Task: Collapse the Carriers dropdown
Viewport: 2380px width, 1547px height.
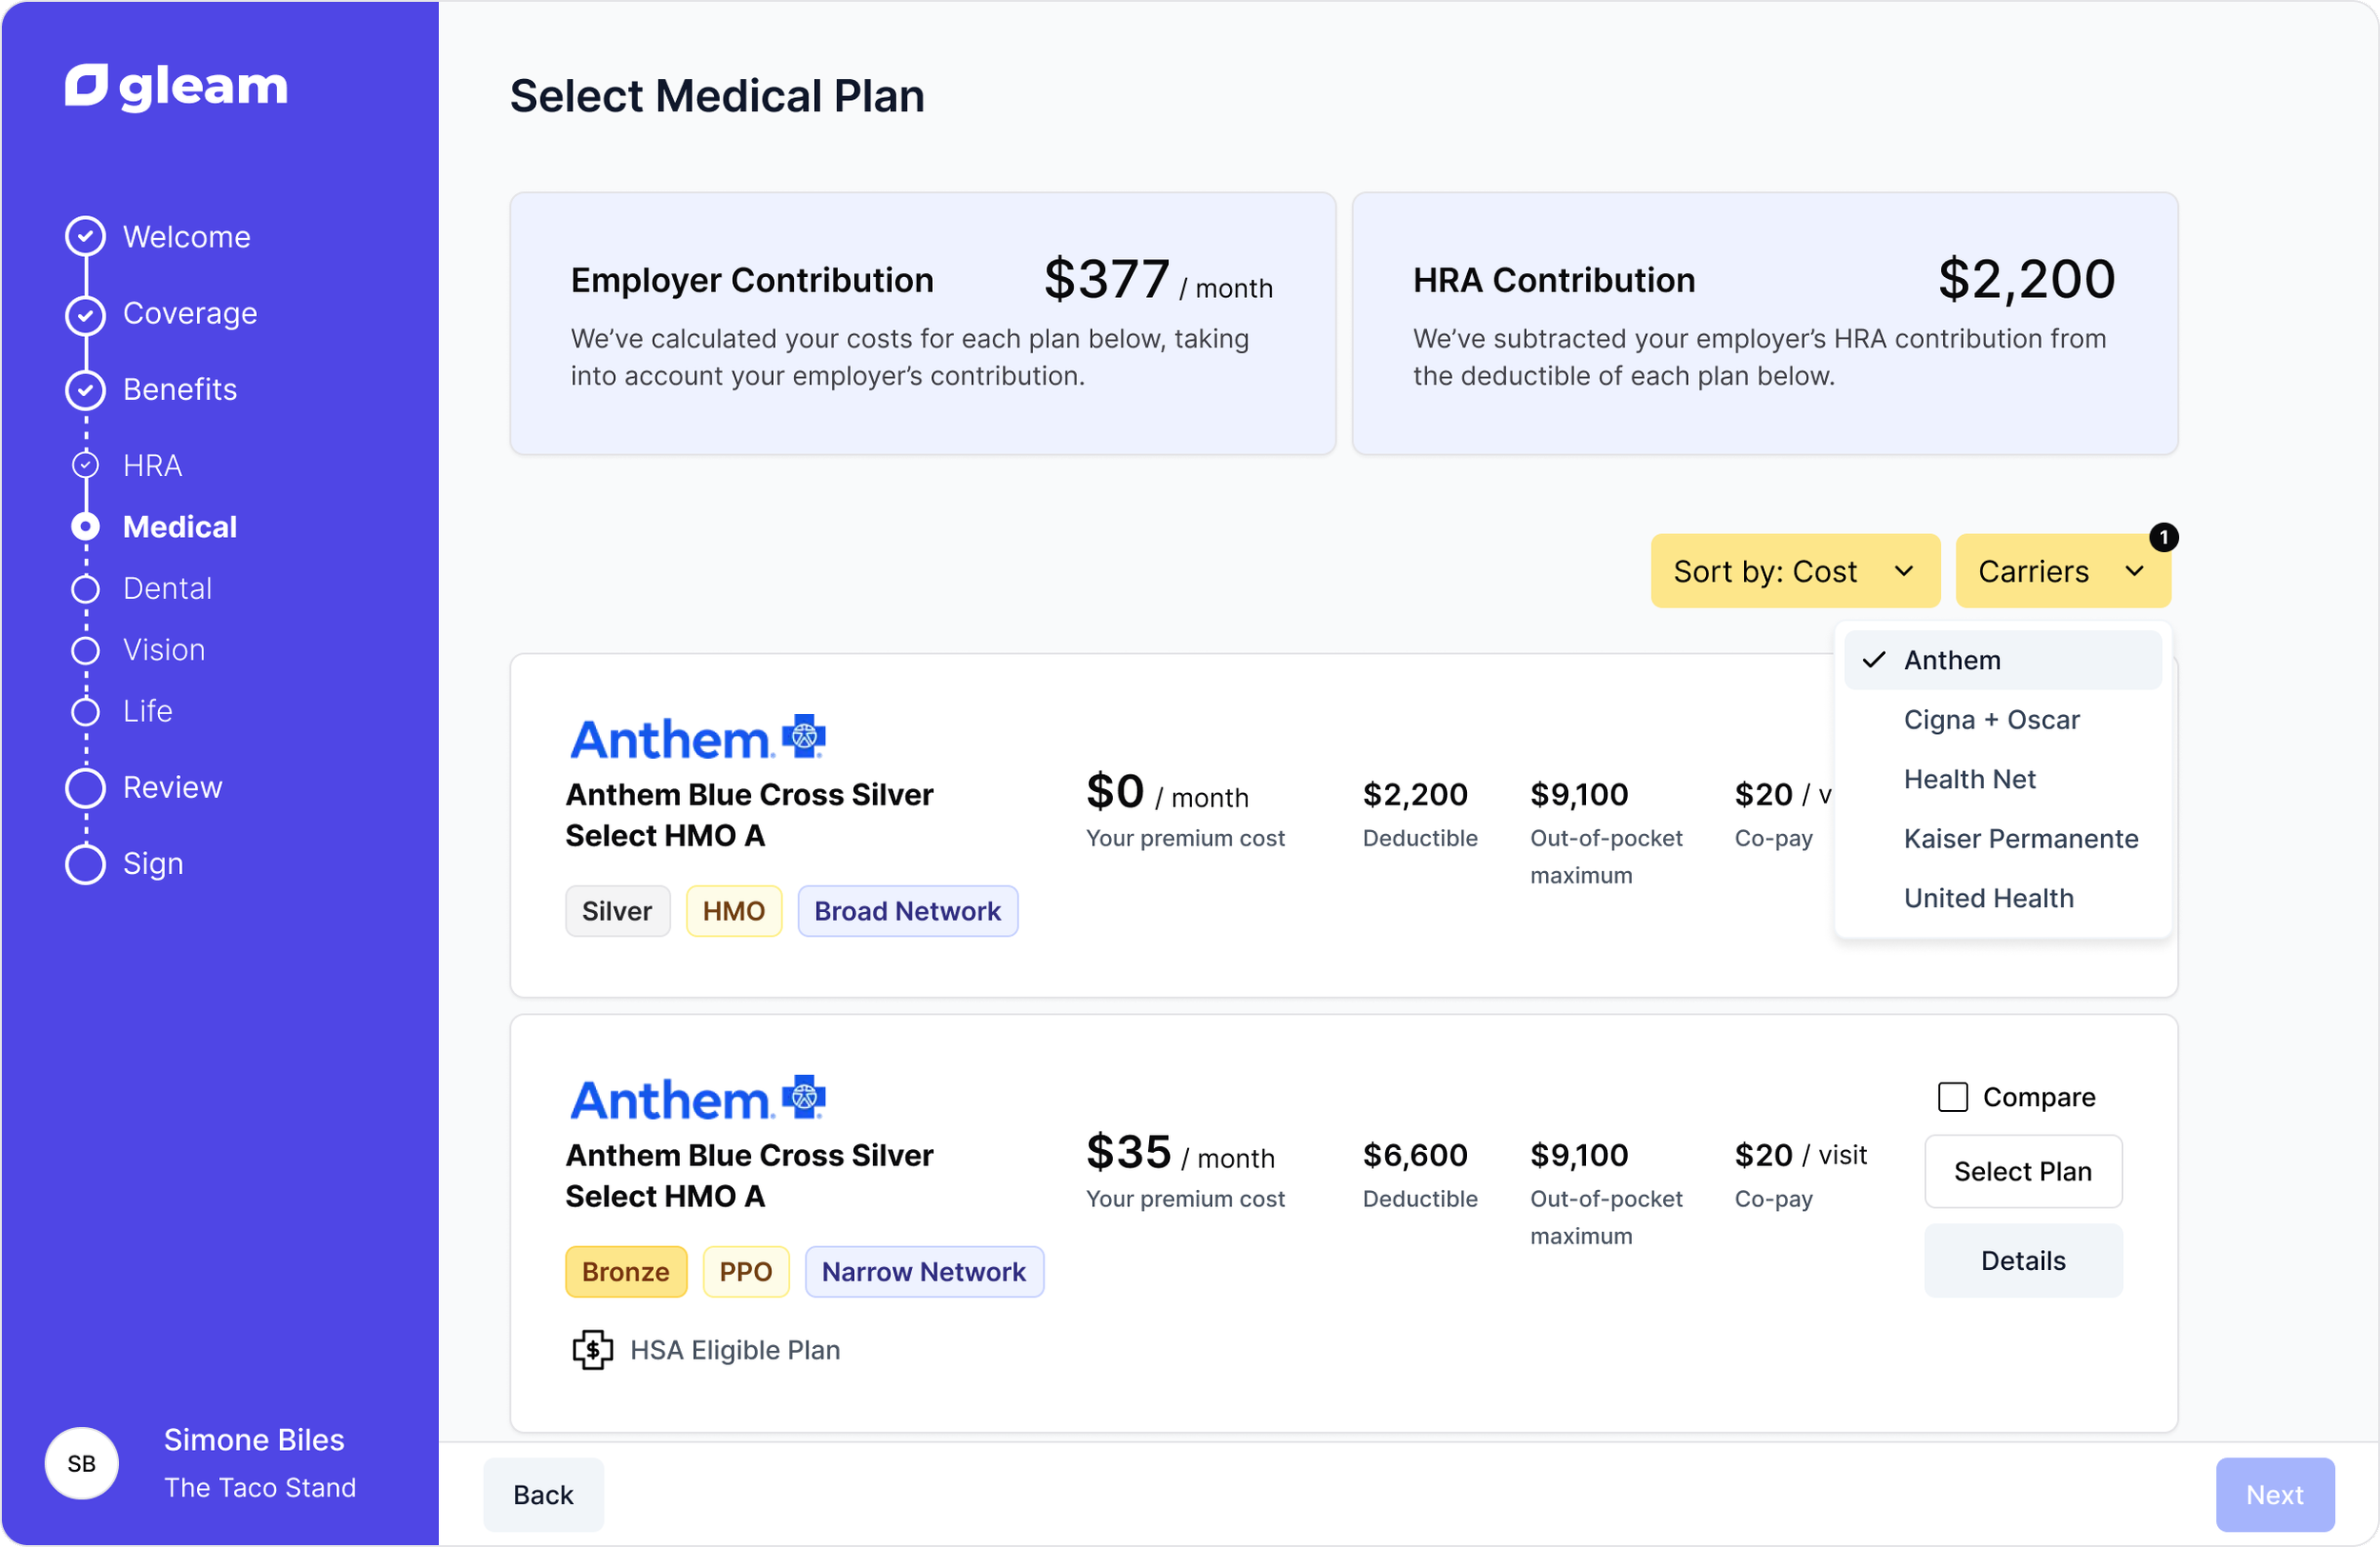Action: [2062, 571]
